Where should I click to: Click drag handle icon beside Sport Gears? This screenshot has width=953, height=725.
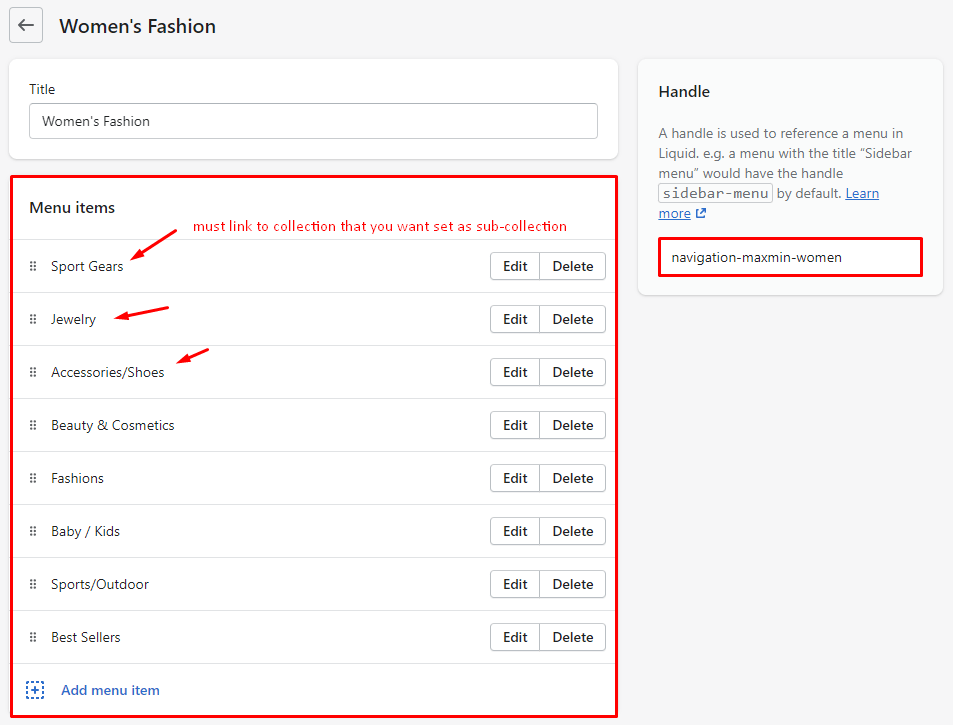[33, 267]
